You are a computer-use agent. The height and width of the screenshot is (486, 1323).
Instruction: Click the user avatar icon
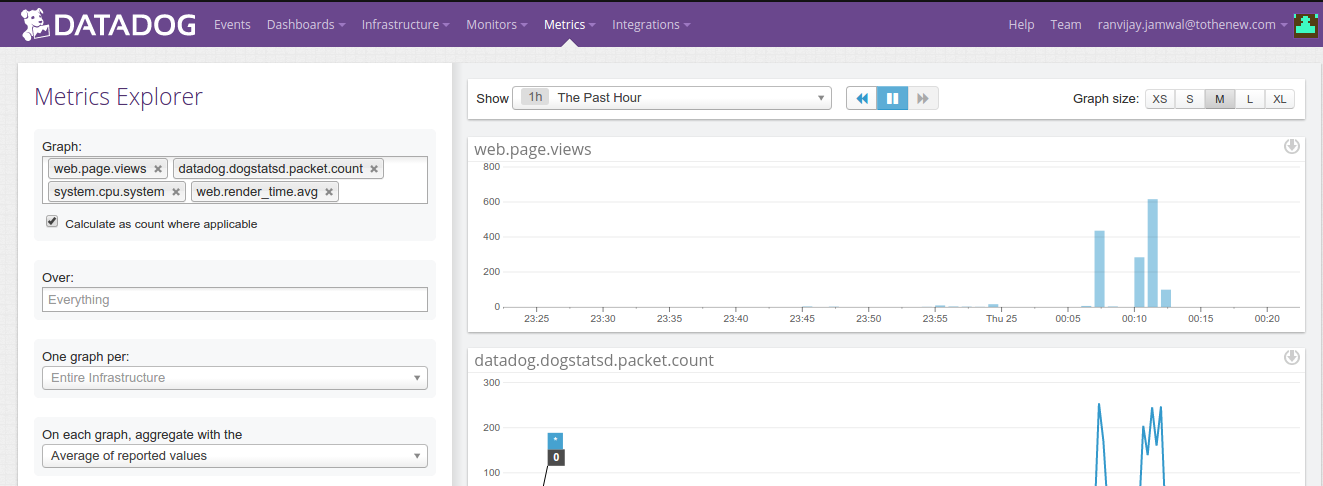[x=1306, y=25]
